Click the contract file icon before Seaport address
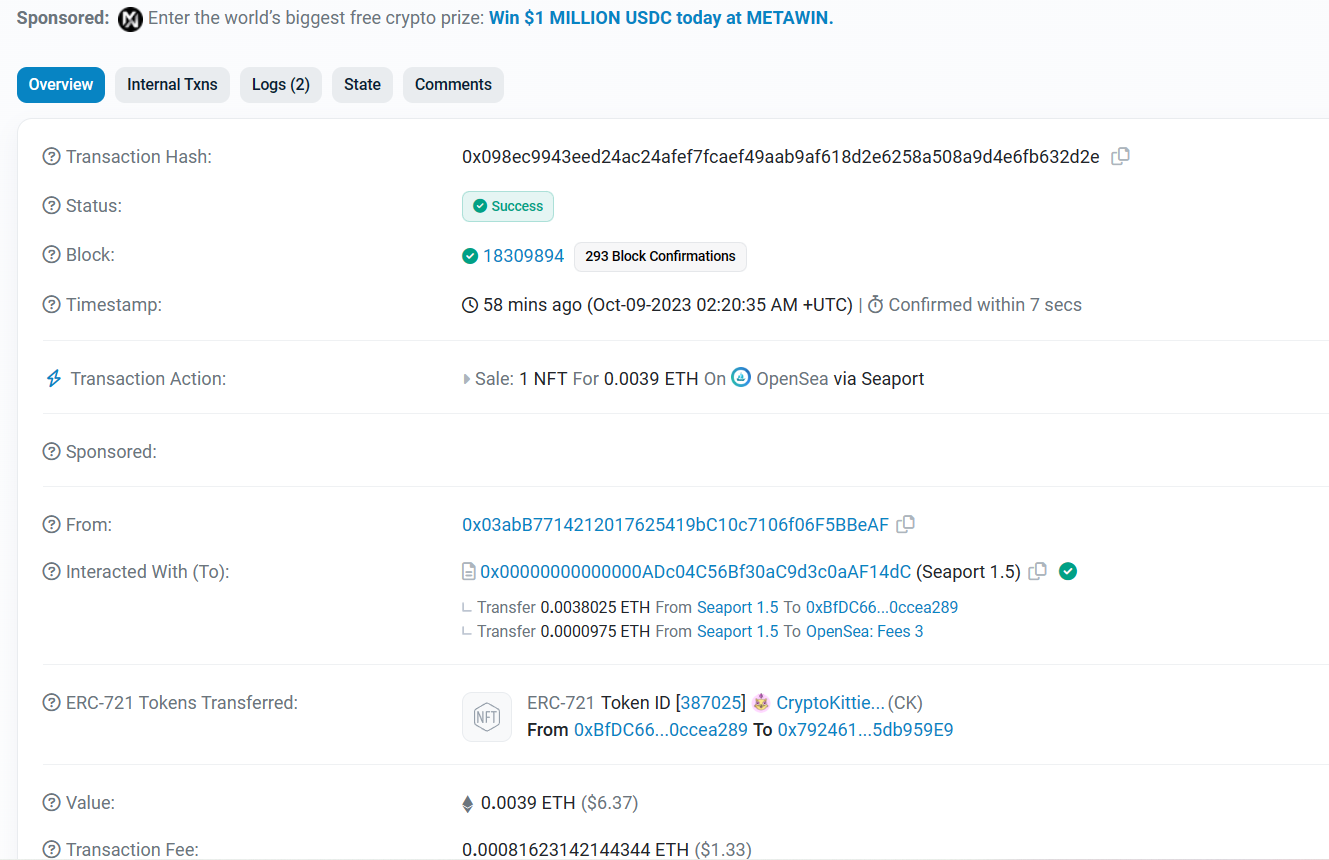The height and width of the screenshot is (860, 1329). pyautogui.click(x=468, y=572)
